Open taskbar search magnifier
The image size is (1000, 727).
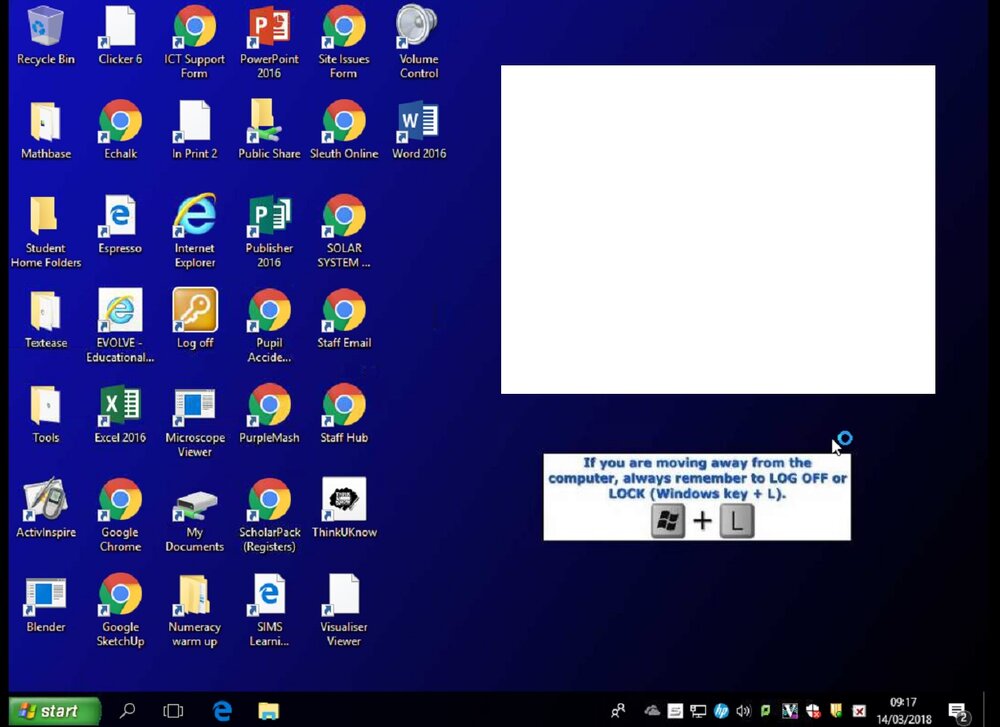128,710
